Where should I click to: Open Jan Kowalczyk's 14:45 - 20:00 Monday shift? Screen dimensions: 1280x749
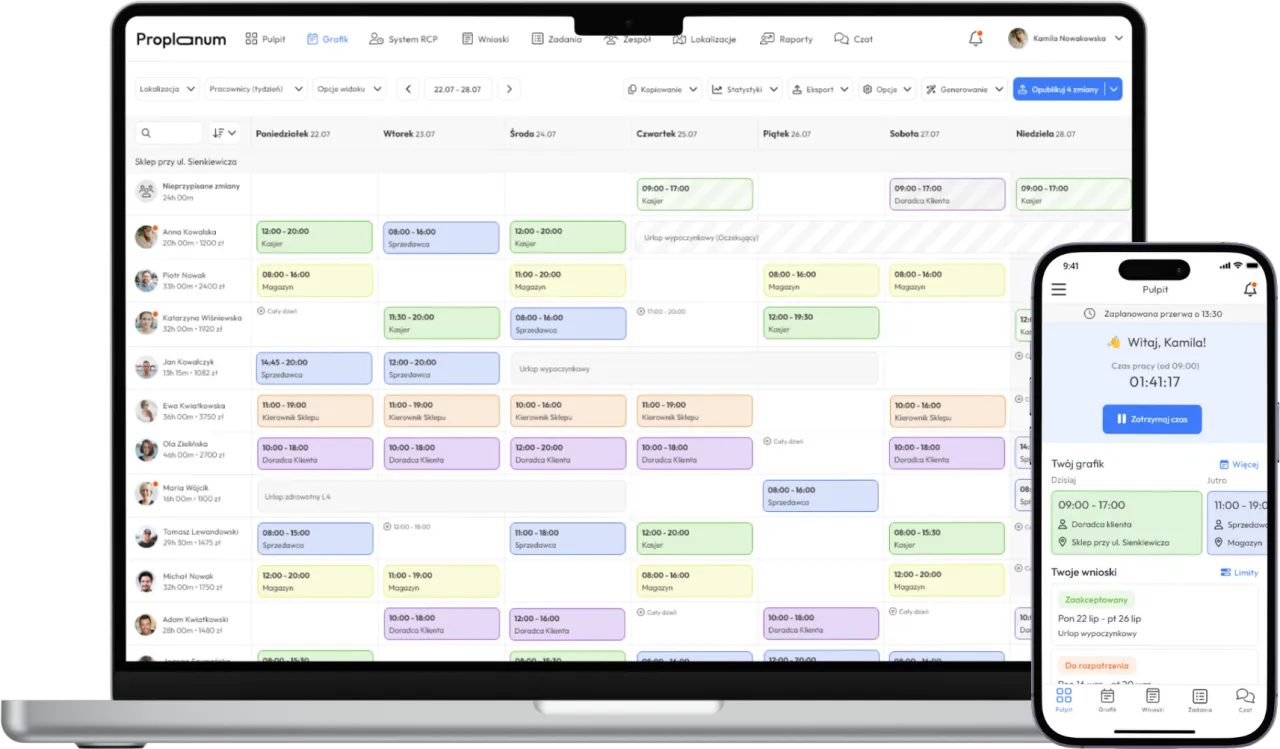[314, 368]
